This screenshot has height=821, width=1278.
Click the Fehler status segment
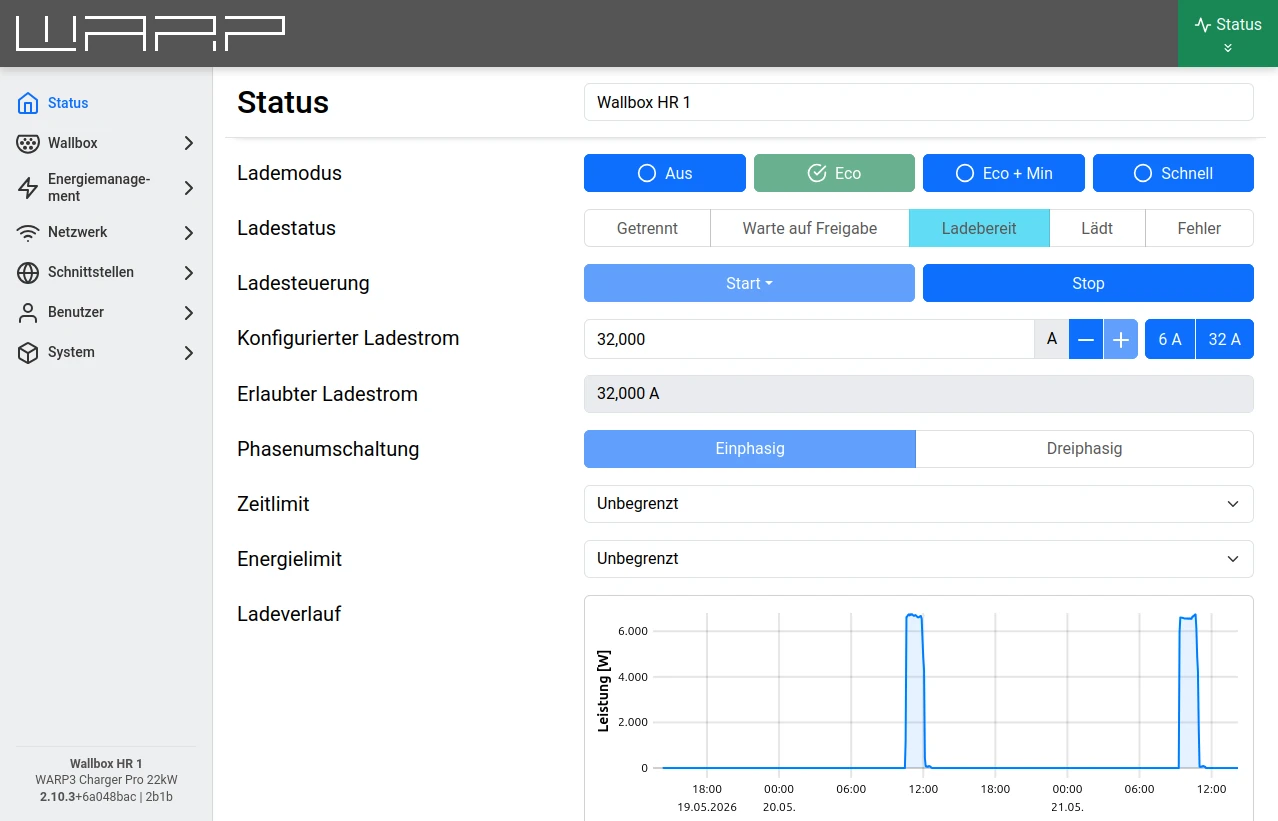1199,228
